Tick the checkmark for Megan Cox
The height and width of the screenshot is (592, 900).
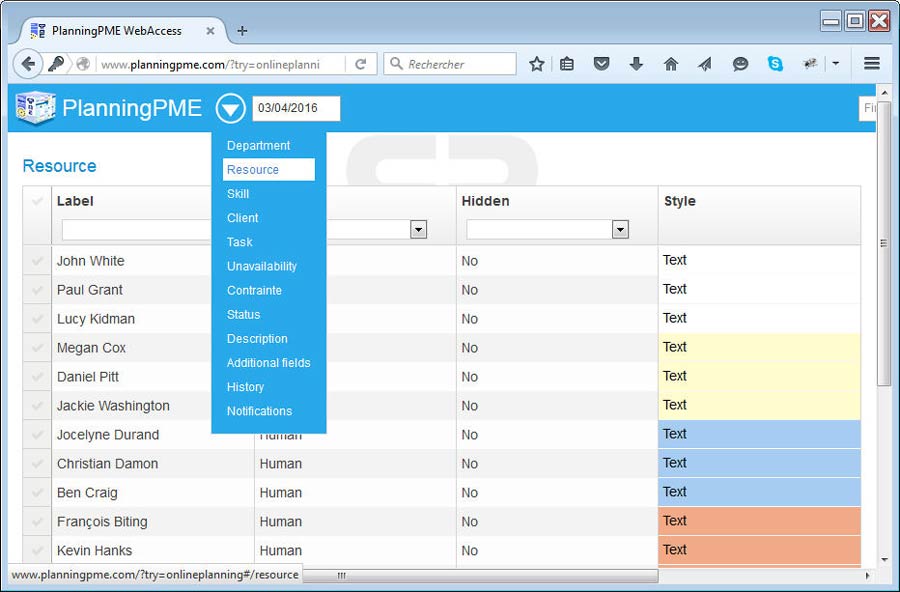coord(37,348)
